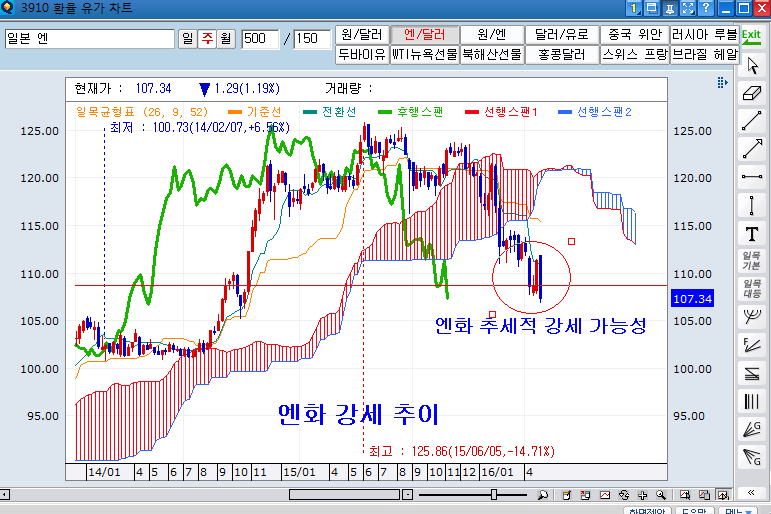Switch chart period to 주 (weekly)
Image resolution: width=771 pixels, height=514 pixels.
(x=207, y=39)
